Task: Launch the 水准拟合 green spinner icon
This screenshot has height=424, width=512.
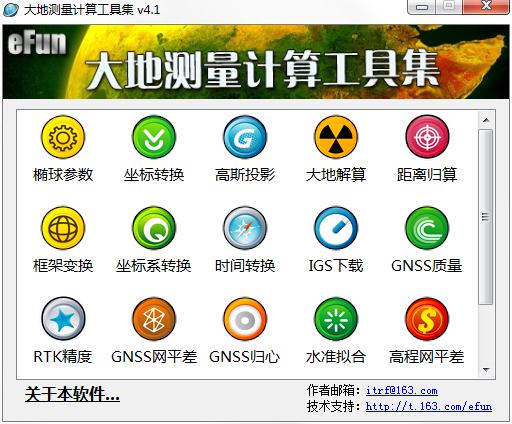Action: 336,319
